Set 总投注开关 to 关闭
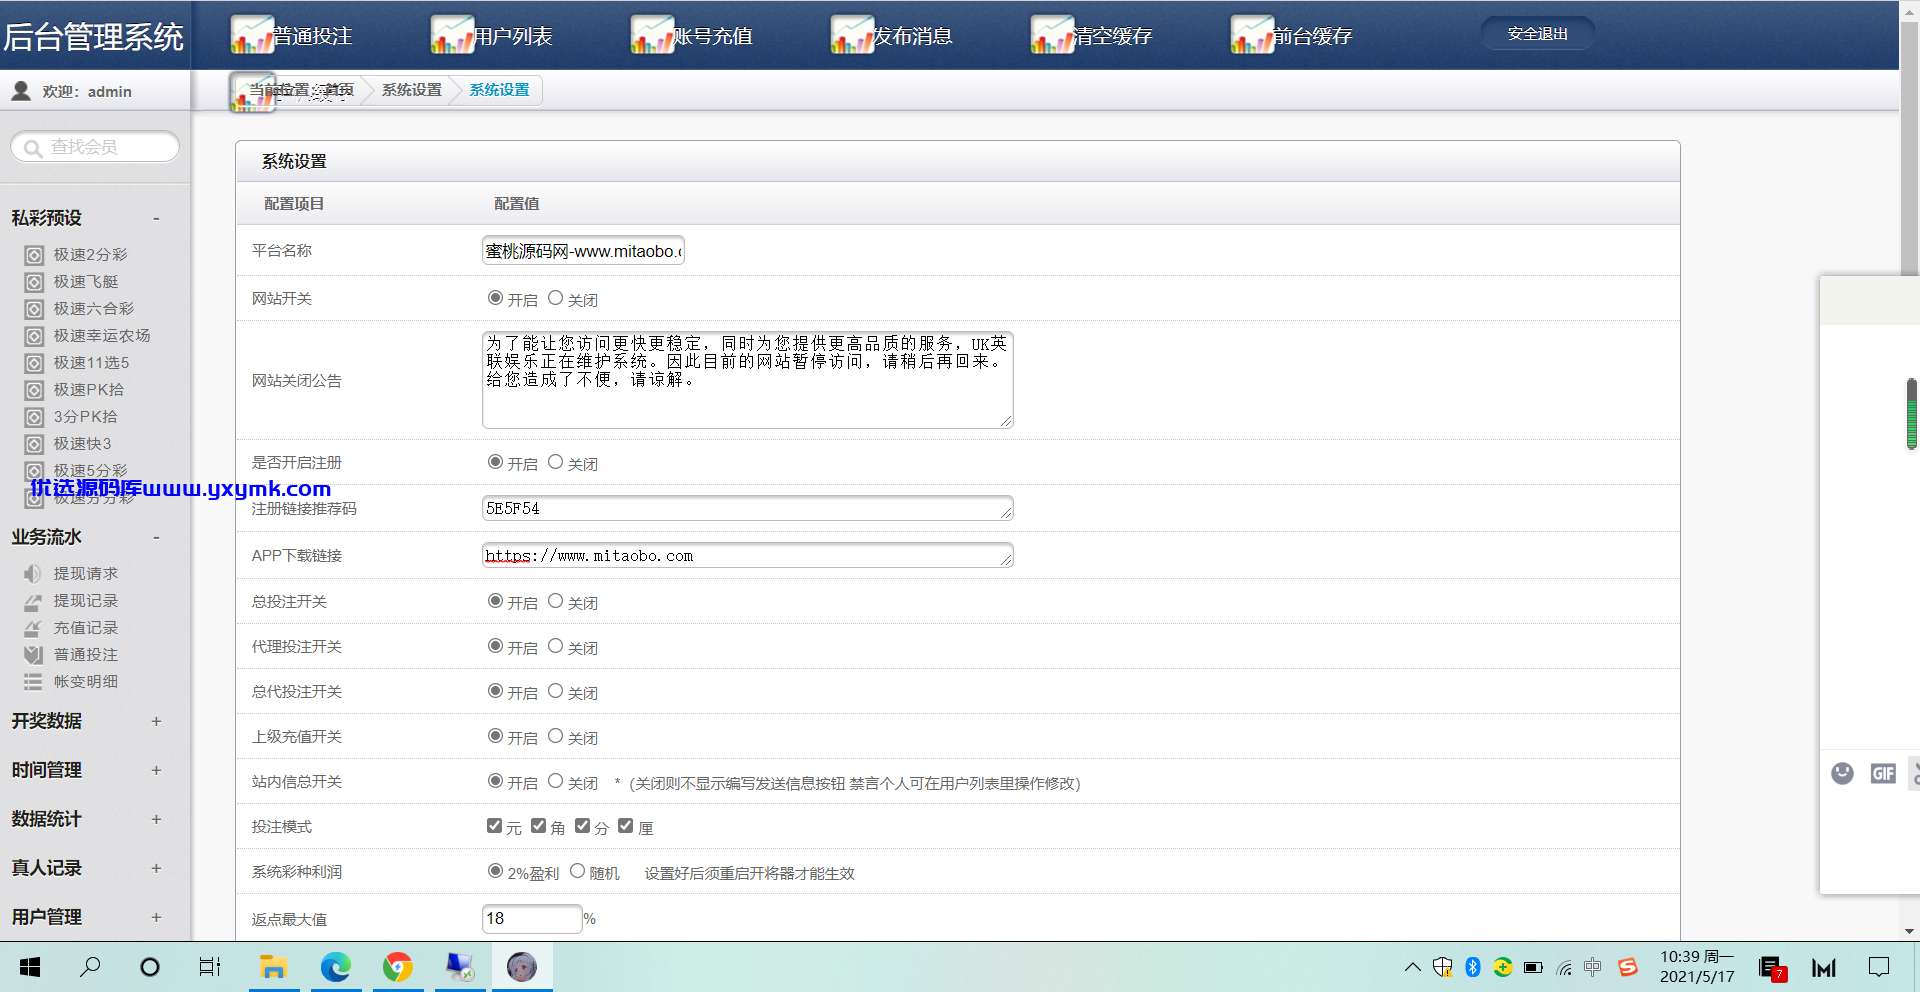Image resolution: width=1920 pixels, height=992 pixels. (555, 601)
